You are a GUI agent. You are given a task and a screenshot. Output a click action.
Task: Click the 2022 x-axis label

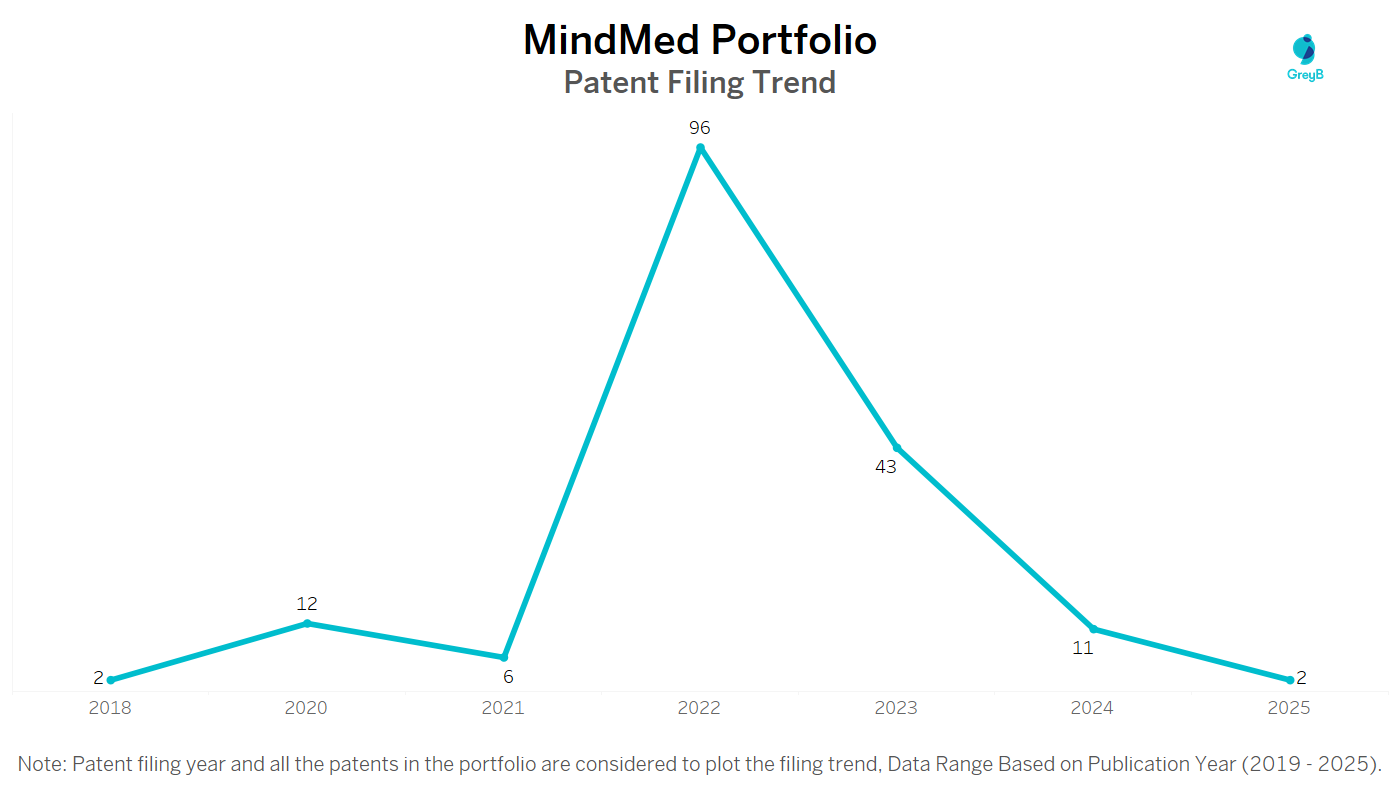pos(699,708)
